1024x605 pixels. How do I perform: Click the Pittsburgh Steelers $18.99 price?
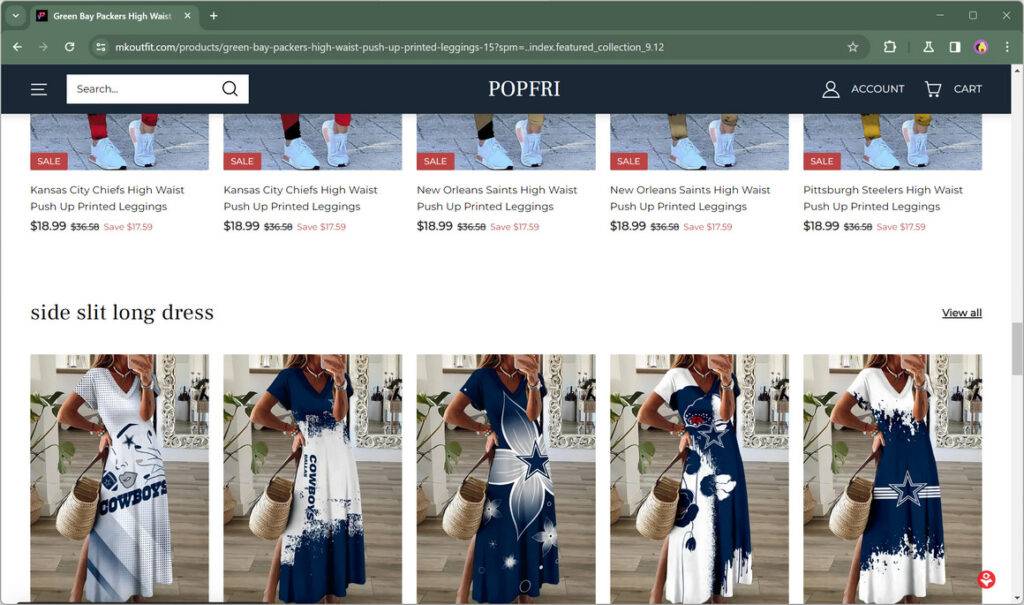[x=821, y=226]
